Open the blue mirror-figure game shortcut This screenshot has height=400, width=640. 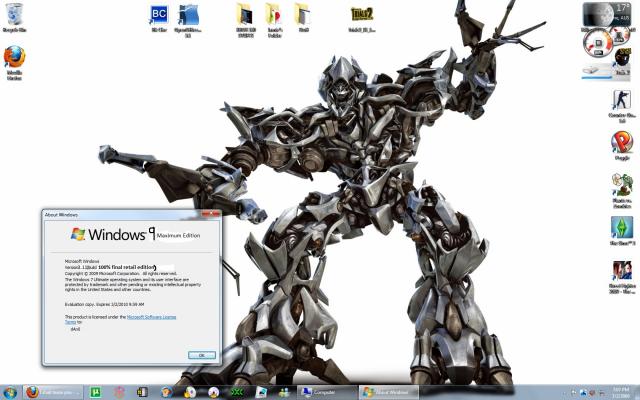188,20
